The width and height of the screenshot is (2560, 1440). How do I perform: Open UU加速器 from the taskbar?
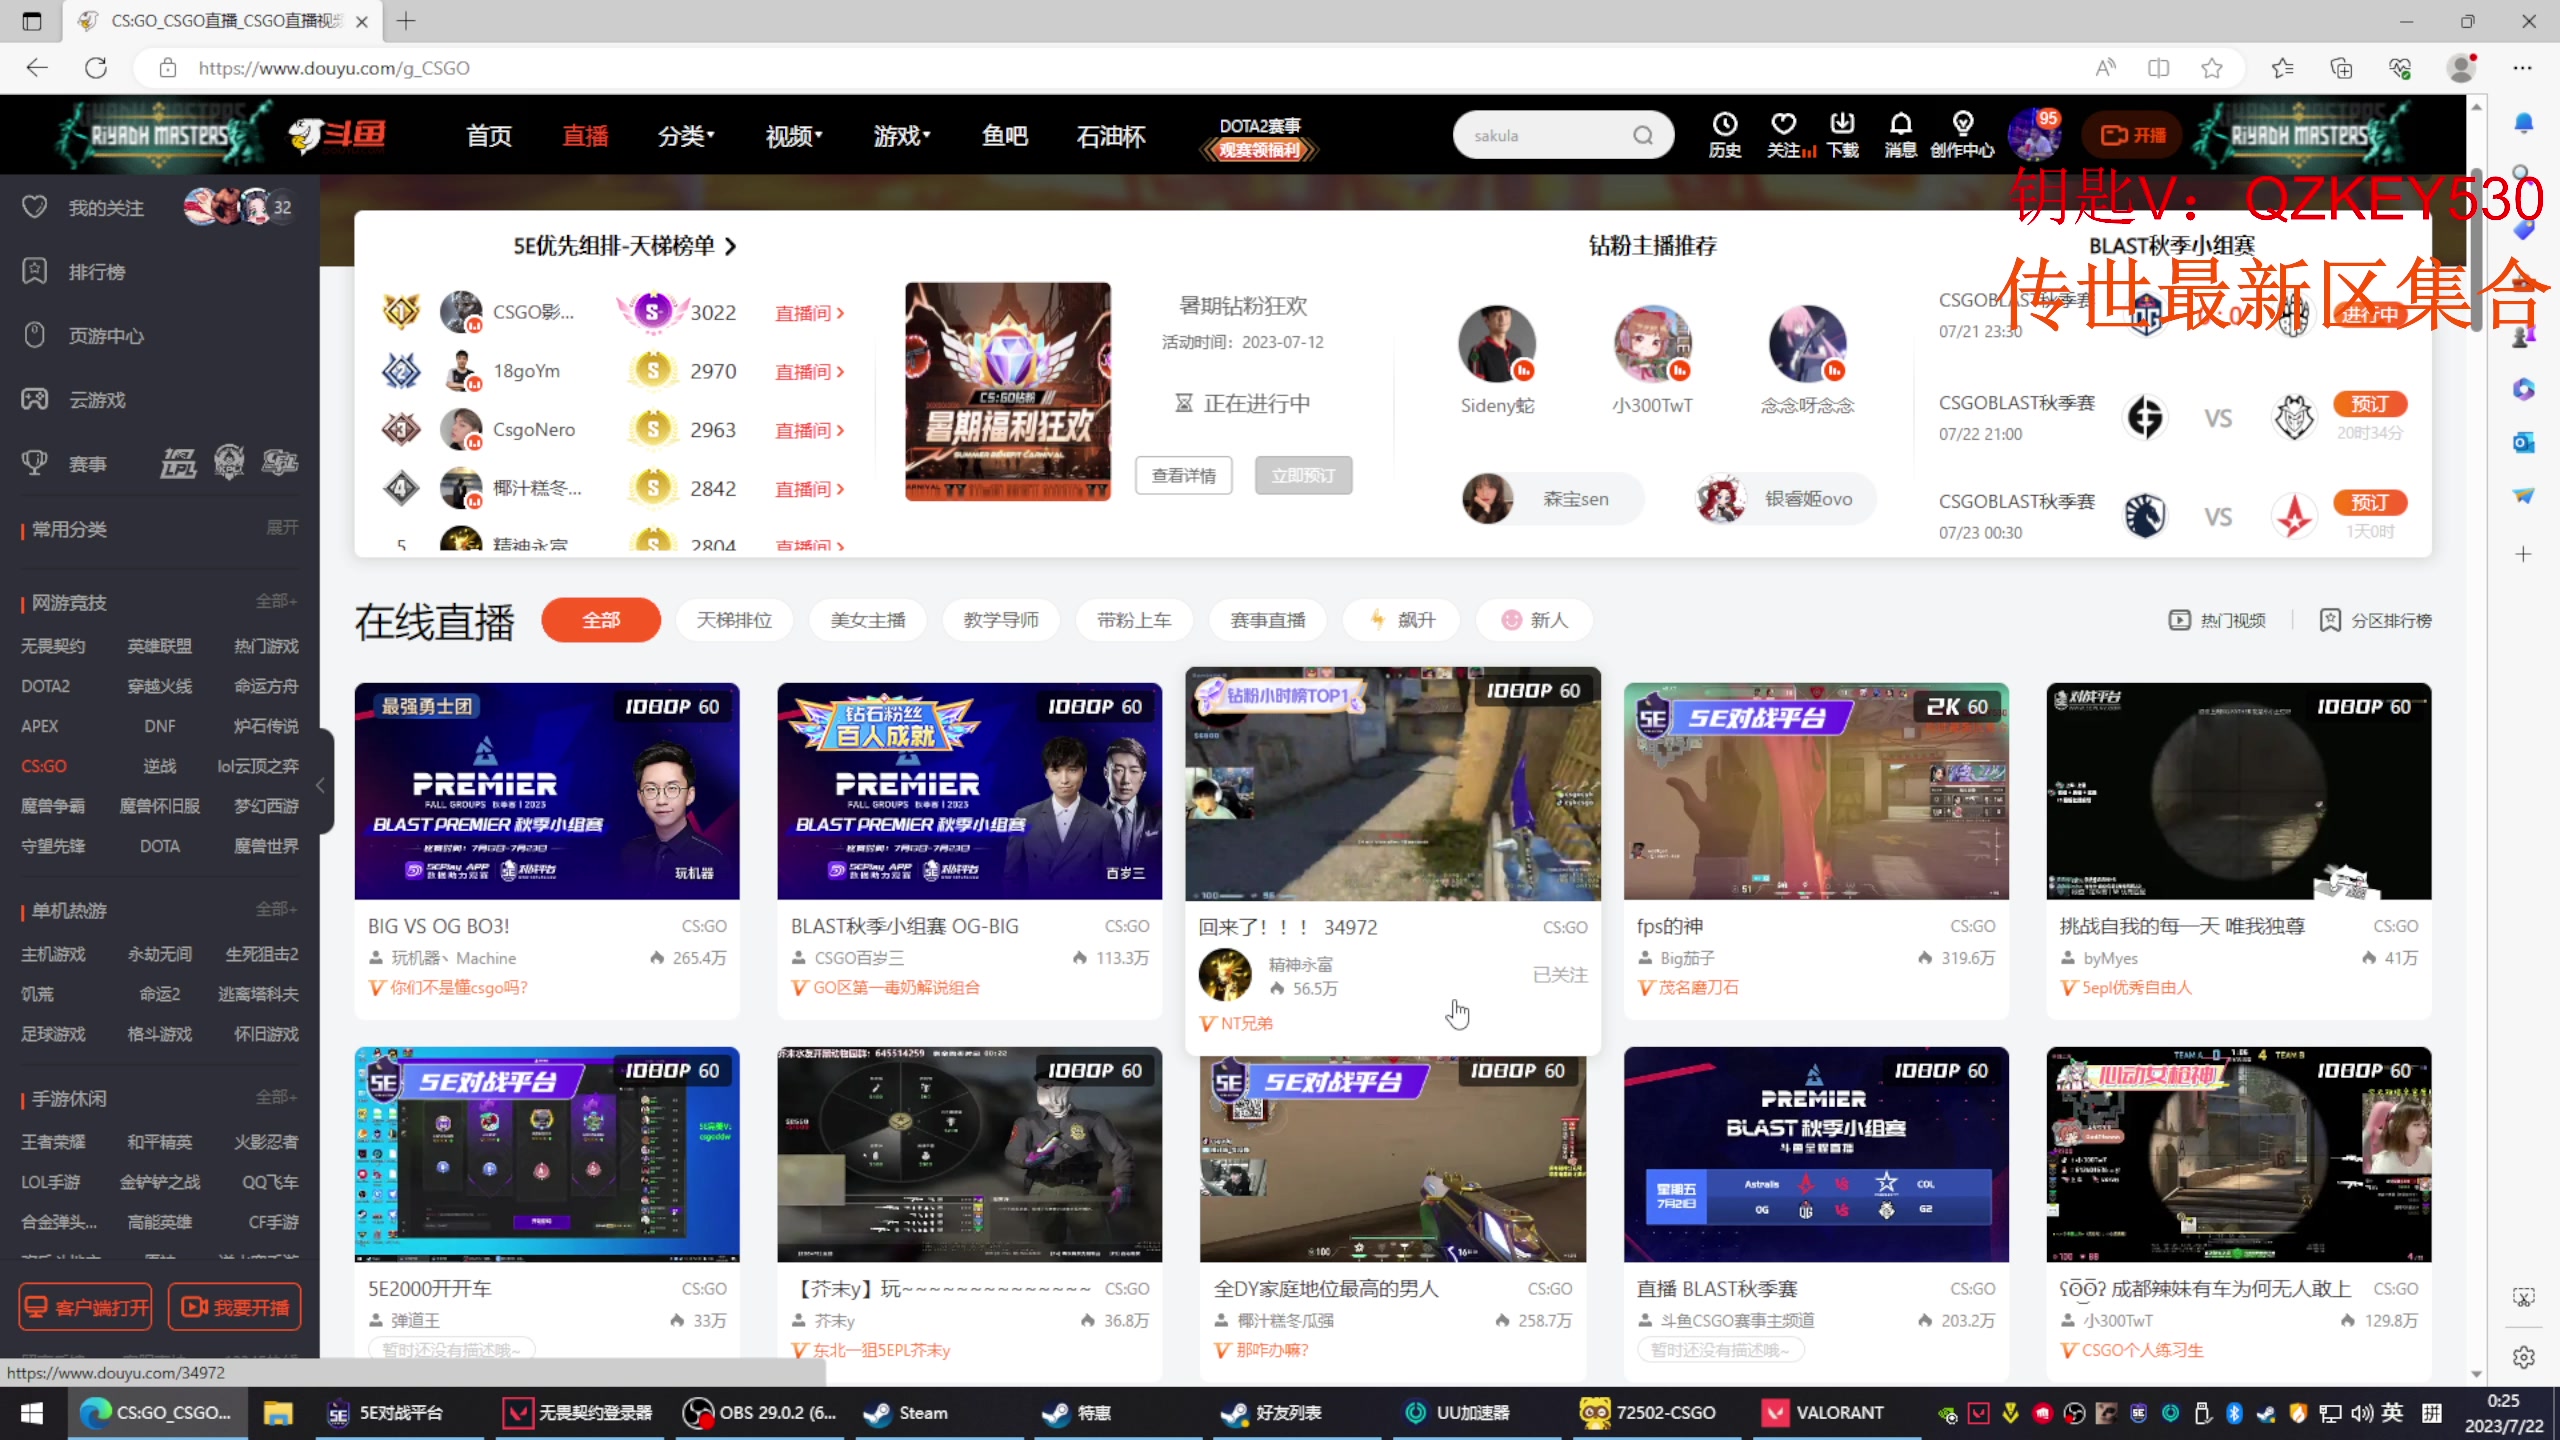click(1458, 1412)
